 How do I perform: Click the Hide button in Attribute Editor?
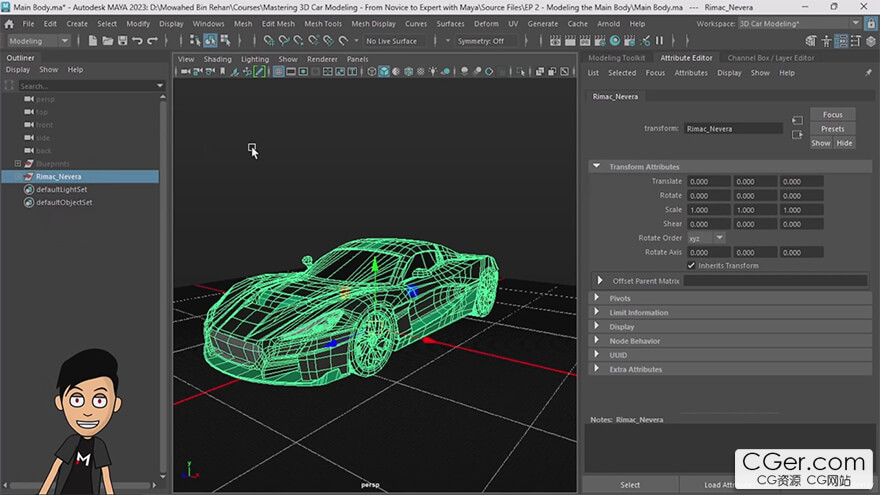tap(844, 143)
